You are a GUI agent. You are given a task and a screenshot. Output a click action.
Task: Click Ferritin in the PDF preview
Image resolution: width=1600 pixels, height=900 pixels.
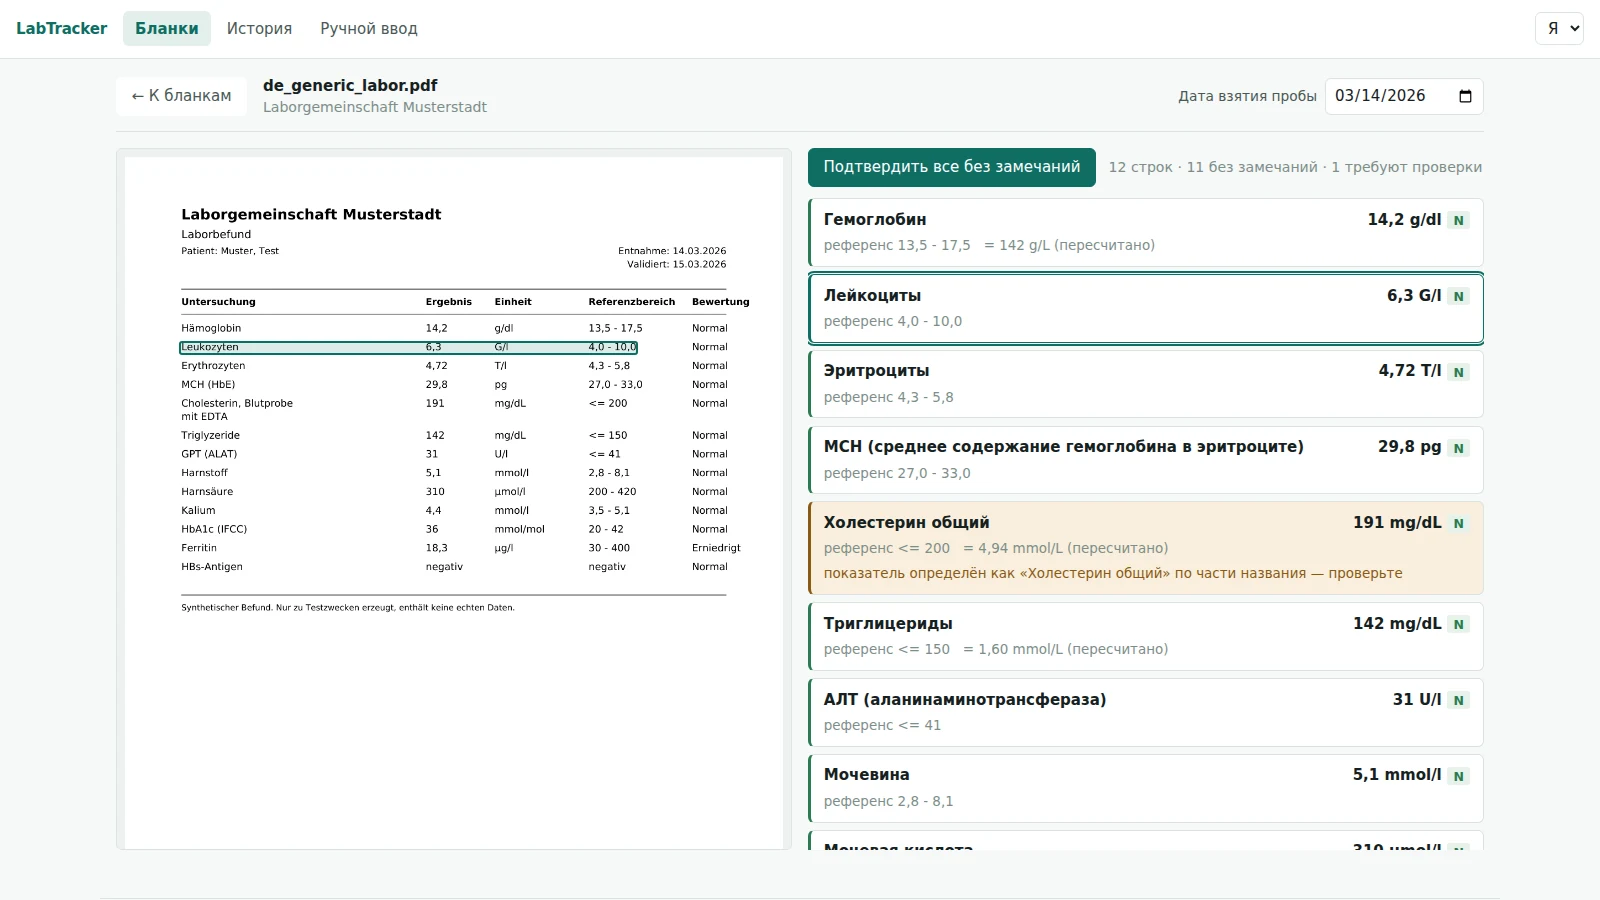[x=199, y=548]
